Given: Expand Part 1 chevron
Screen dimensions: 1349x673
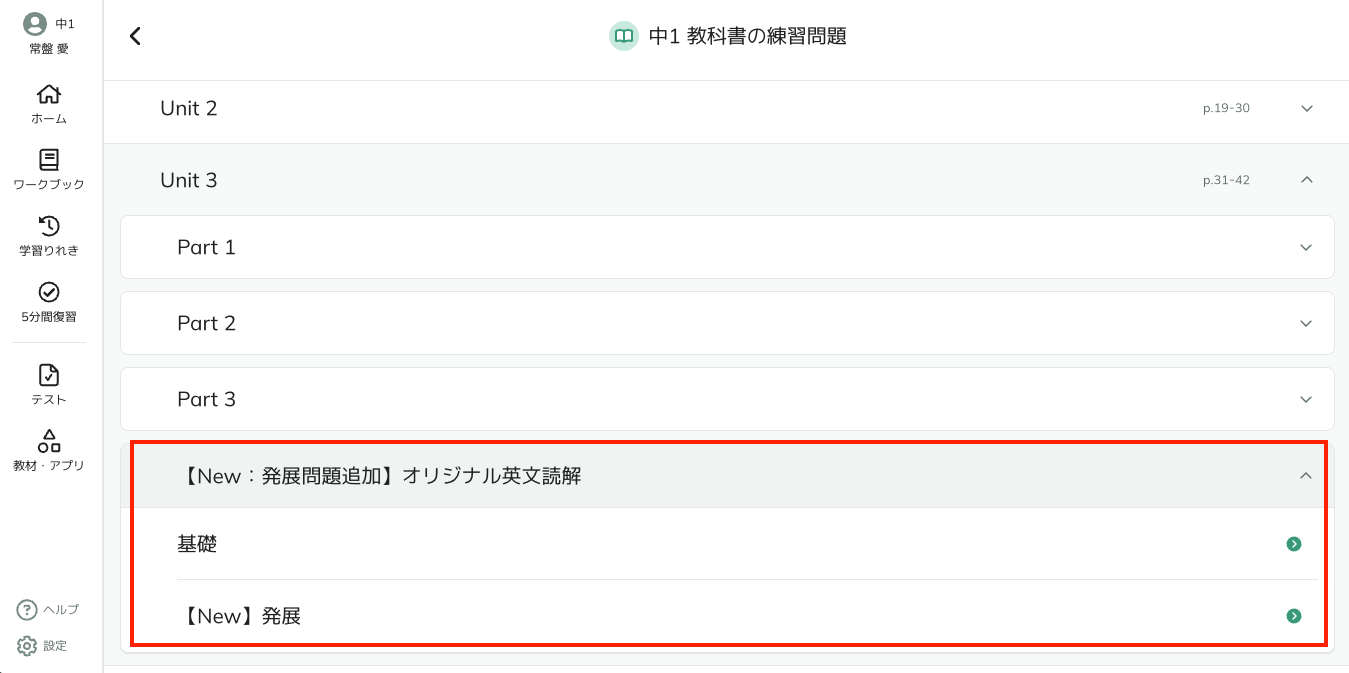Looking at the screenshot, I should click(x=1305, y=247).
